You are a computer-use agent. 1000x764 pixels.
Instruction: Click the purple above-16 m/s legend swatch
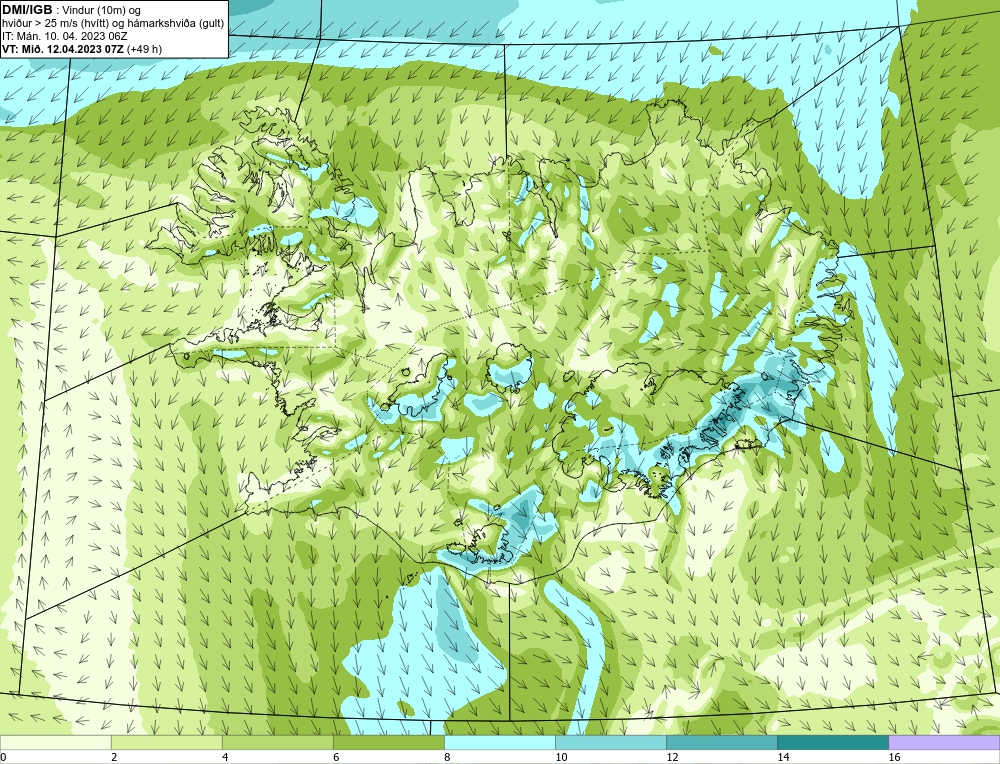click(944, 742)
